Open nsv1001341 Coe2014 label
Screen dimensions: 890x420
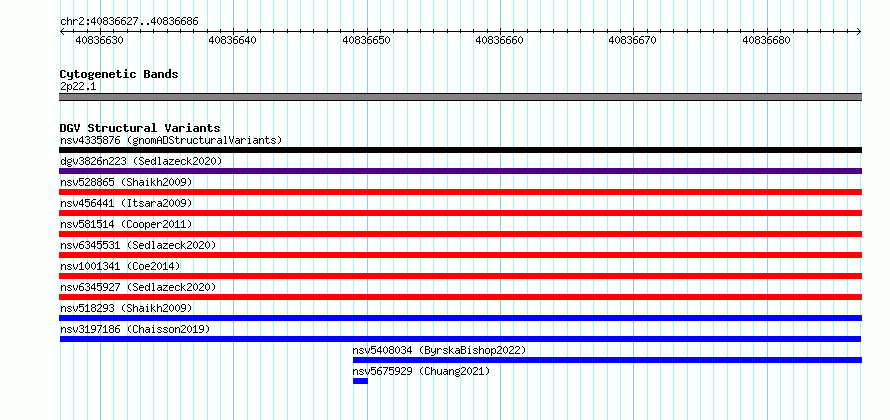[120, 266]
